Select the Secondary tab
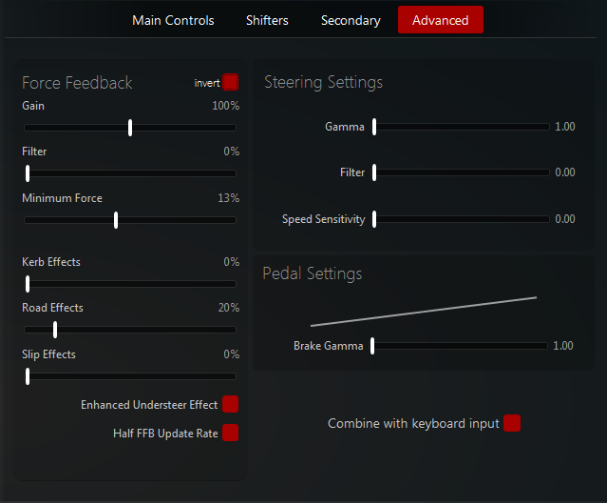Image resolution: width=607 pixels, height=503 pixels. click(351, 20)
